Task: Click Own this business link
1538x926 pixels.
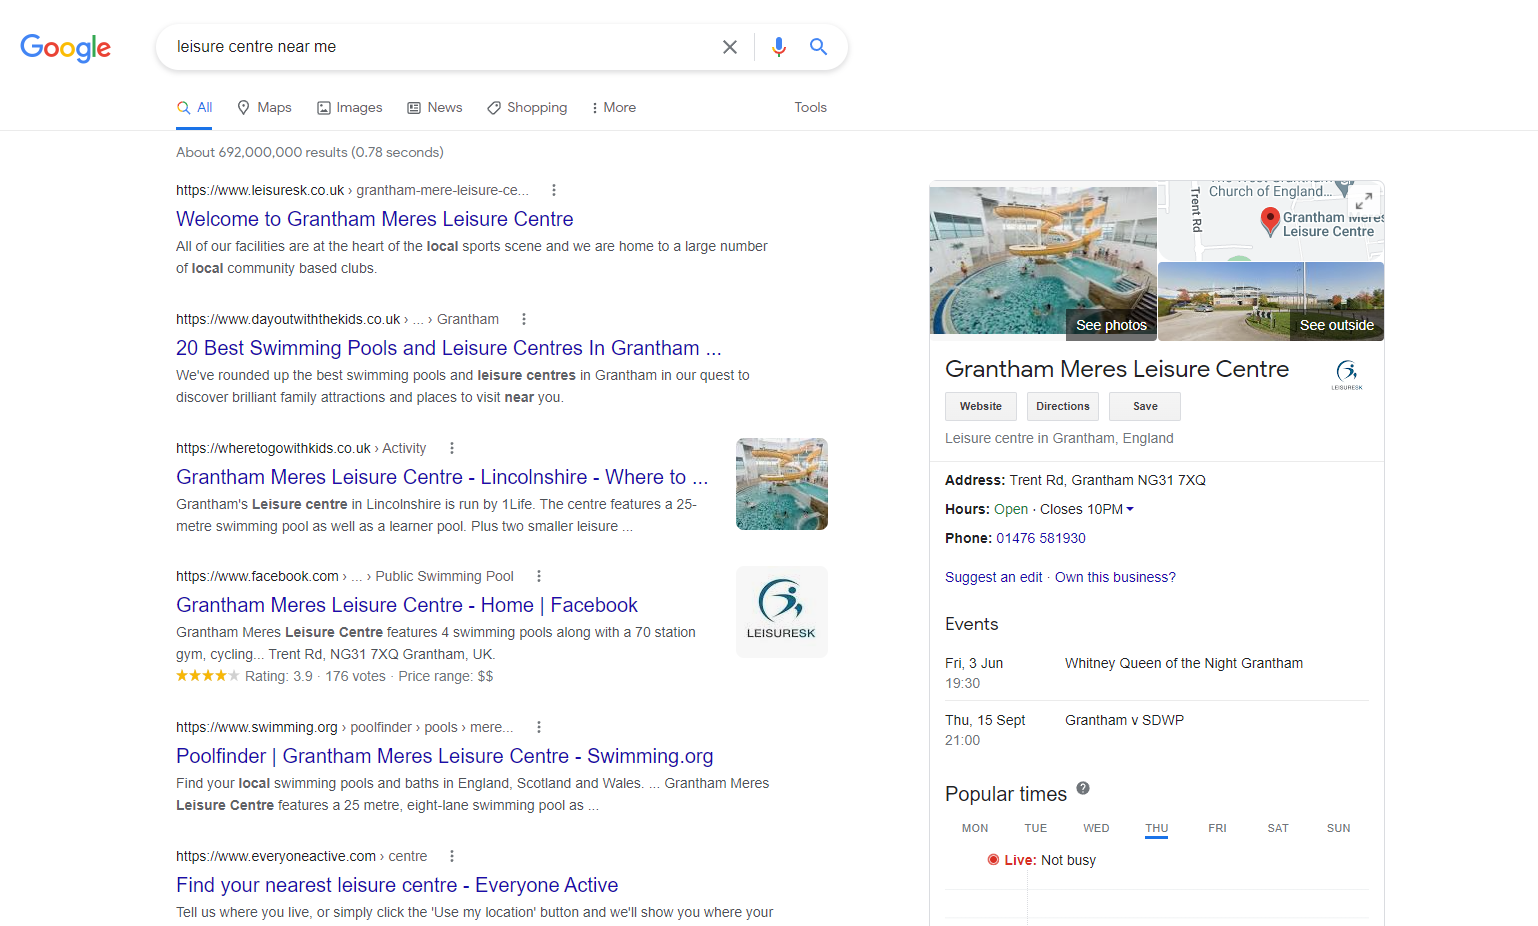Action: tap(1115, 577)
